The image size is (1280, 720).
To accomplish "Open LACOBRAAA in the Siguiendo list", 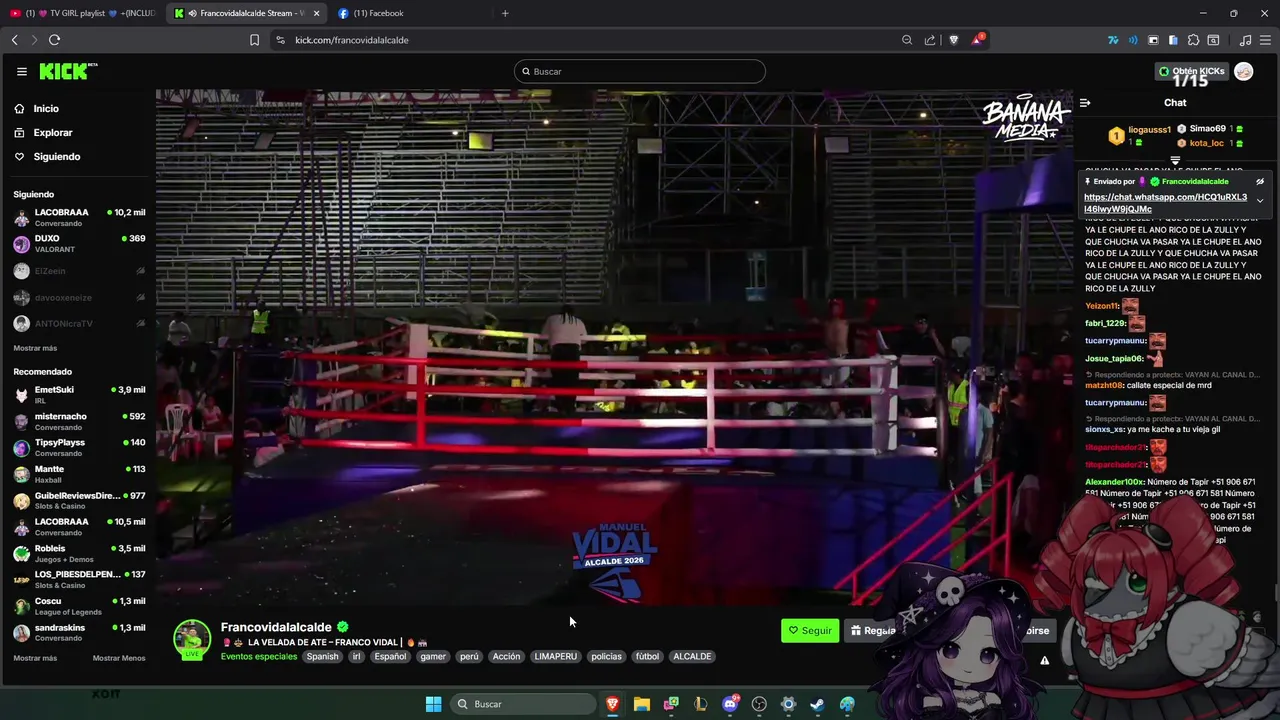I will click(x=79, y=217).
